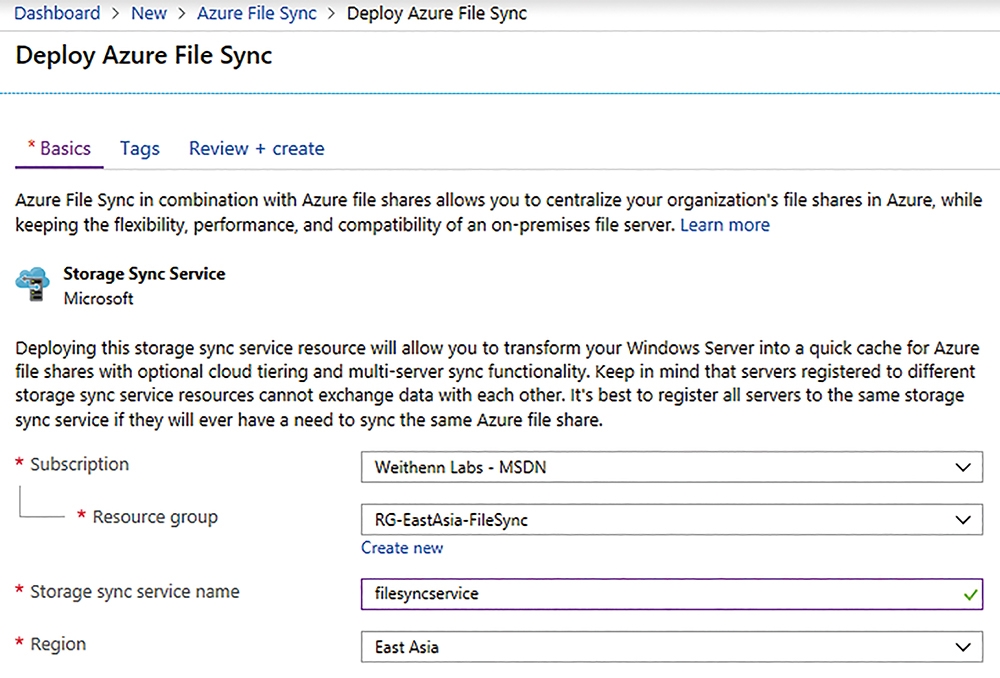Click Create new resource group link
1000x678 pixels.
pos(402,548)
